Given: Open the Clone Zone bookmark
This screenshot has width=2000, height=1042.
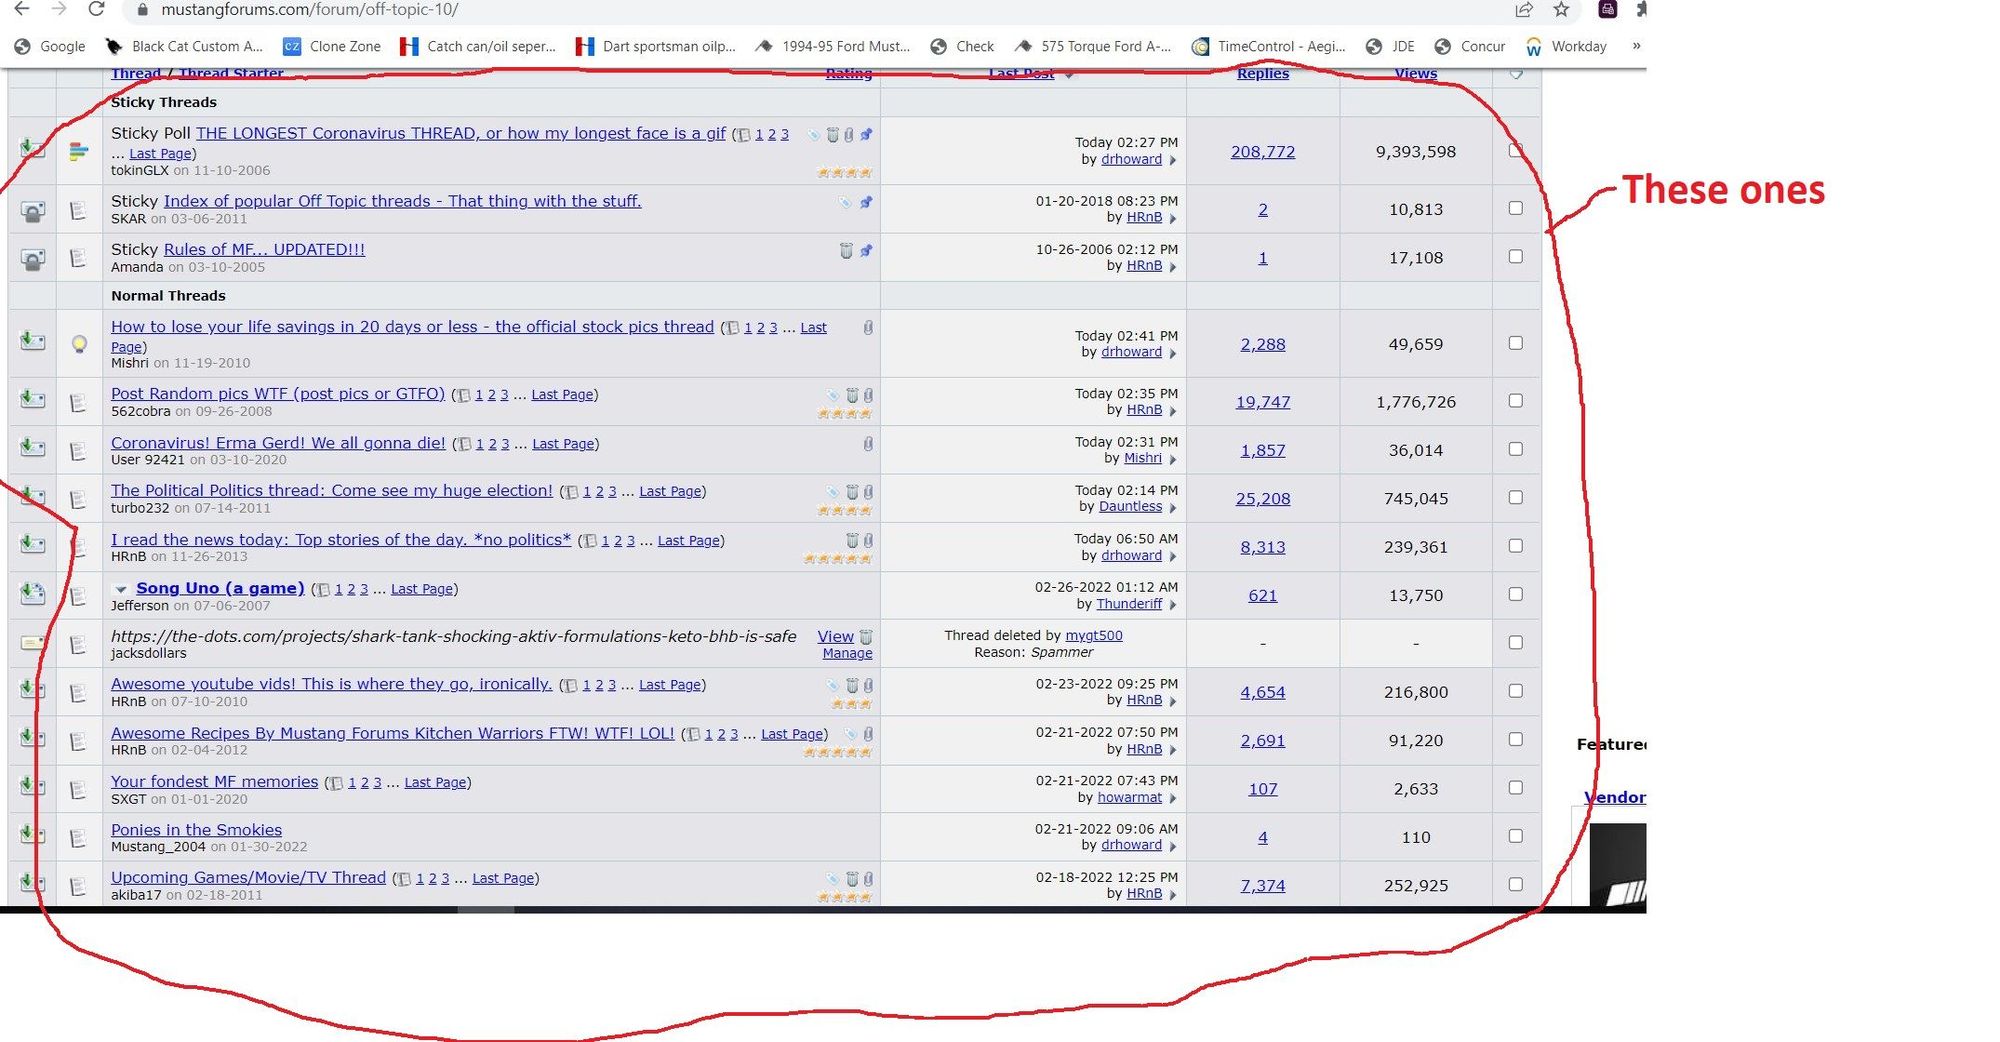Looking at the screenshot, I should pyautogui.click(x=332, y=46).
